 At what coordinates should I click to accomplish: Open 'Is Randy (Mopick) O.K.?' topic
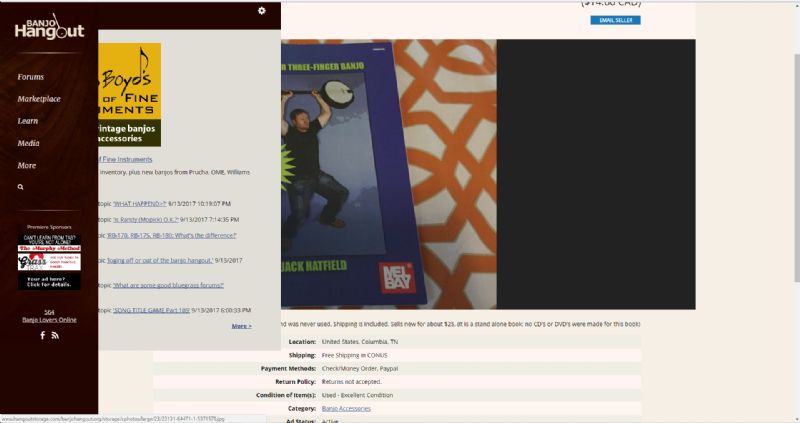click(145, 219)
